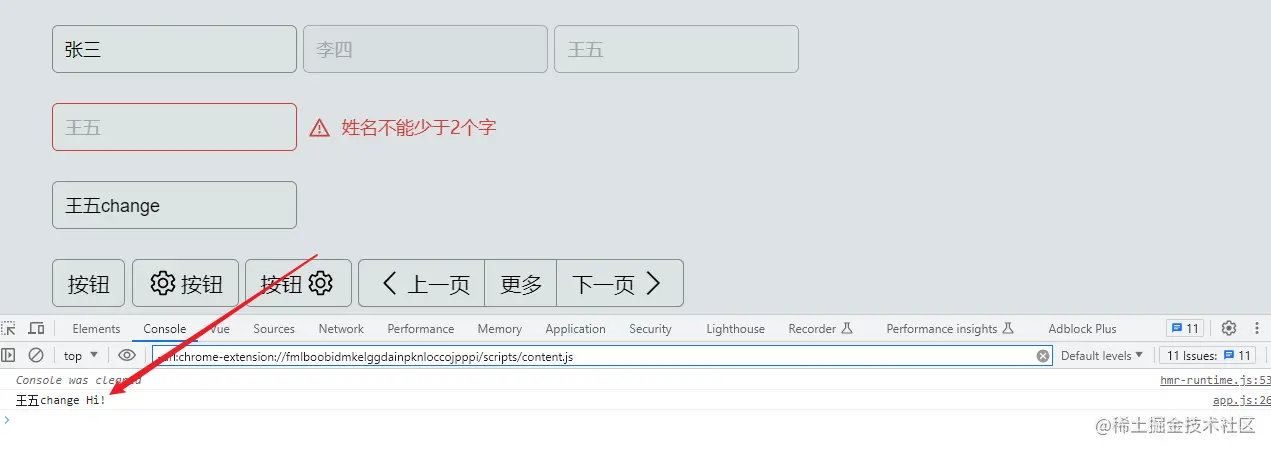
Task: Open the JavaScript context 'top' dropdown
Action: tap(81, 355)
